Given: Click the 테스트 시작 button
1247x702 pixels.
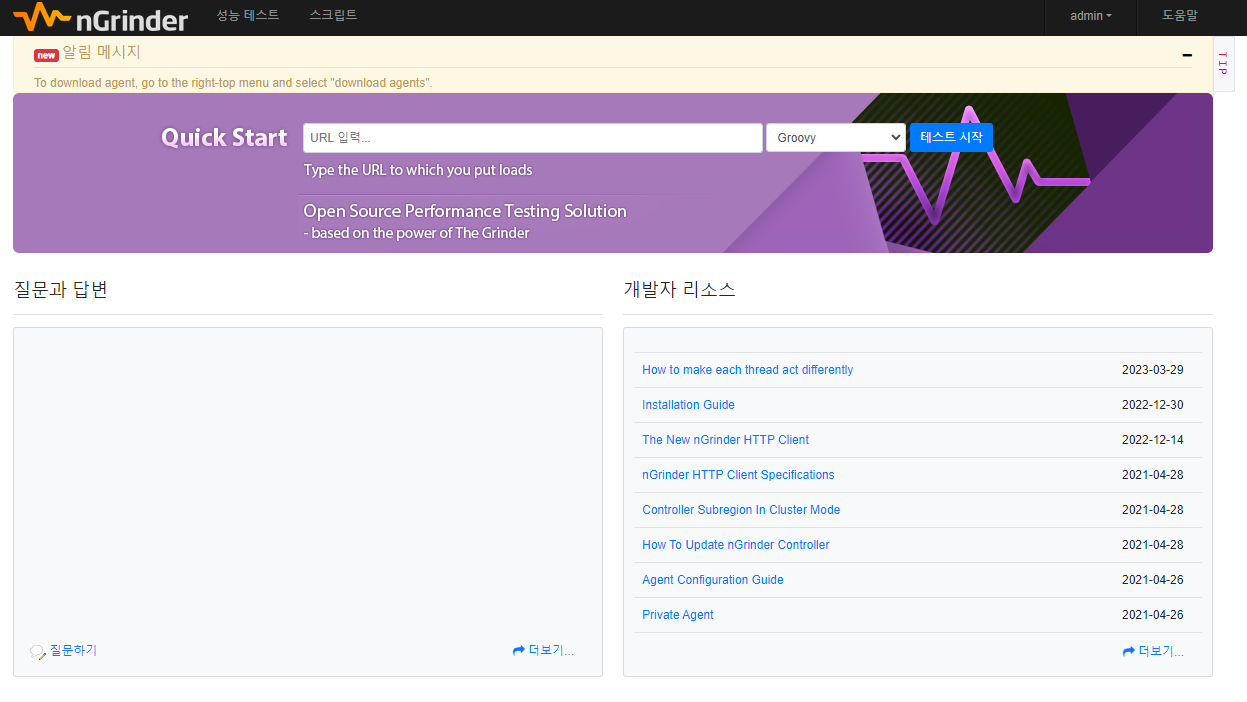Looking at the screenshot, I should pyautogui.click(x=951, y=137).
